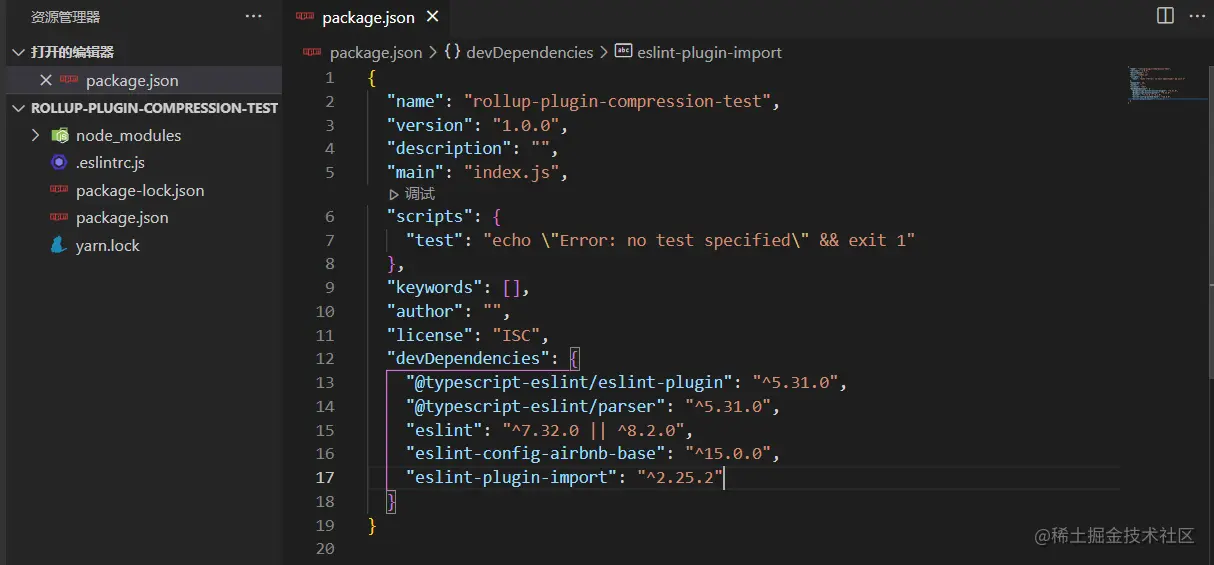Click the .eslintrc.js ESLint icon
1214x565 pixels.
tap(59, 162)
